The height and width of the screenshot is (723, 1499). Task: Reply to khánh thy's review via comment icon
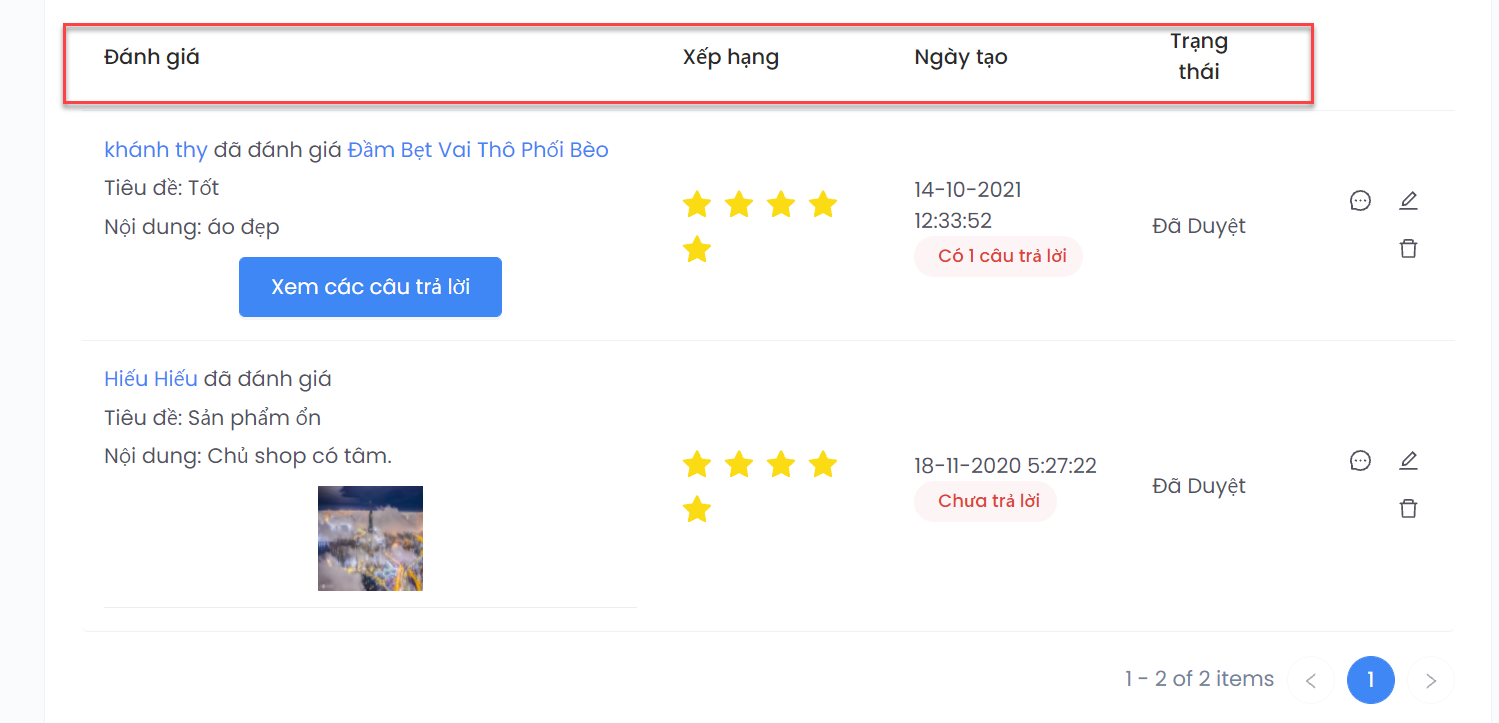tap(1360, 201)
